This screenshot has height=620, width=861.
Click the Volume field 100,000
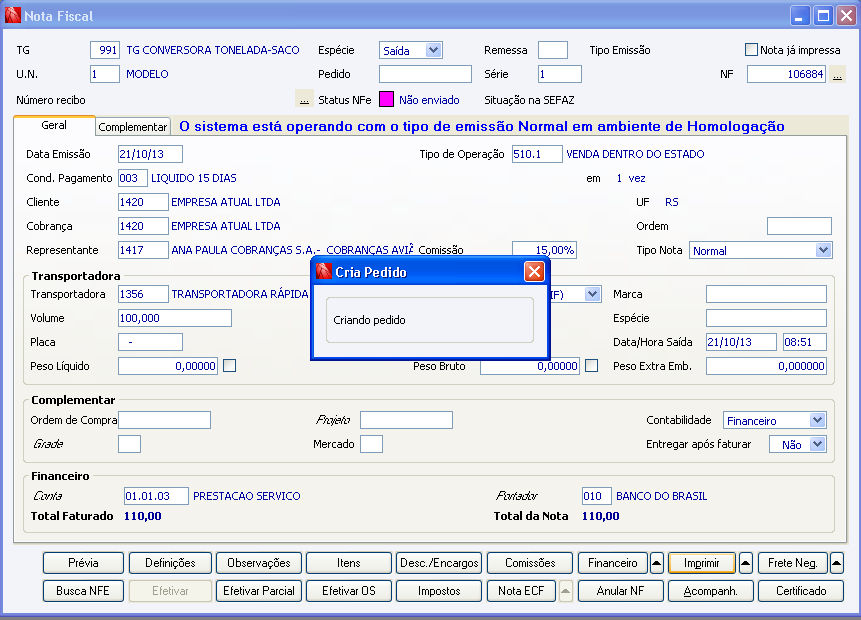[x=175, y=318]
